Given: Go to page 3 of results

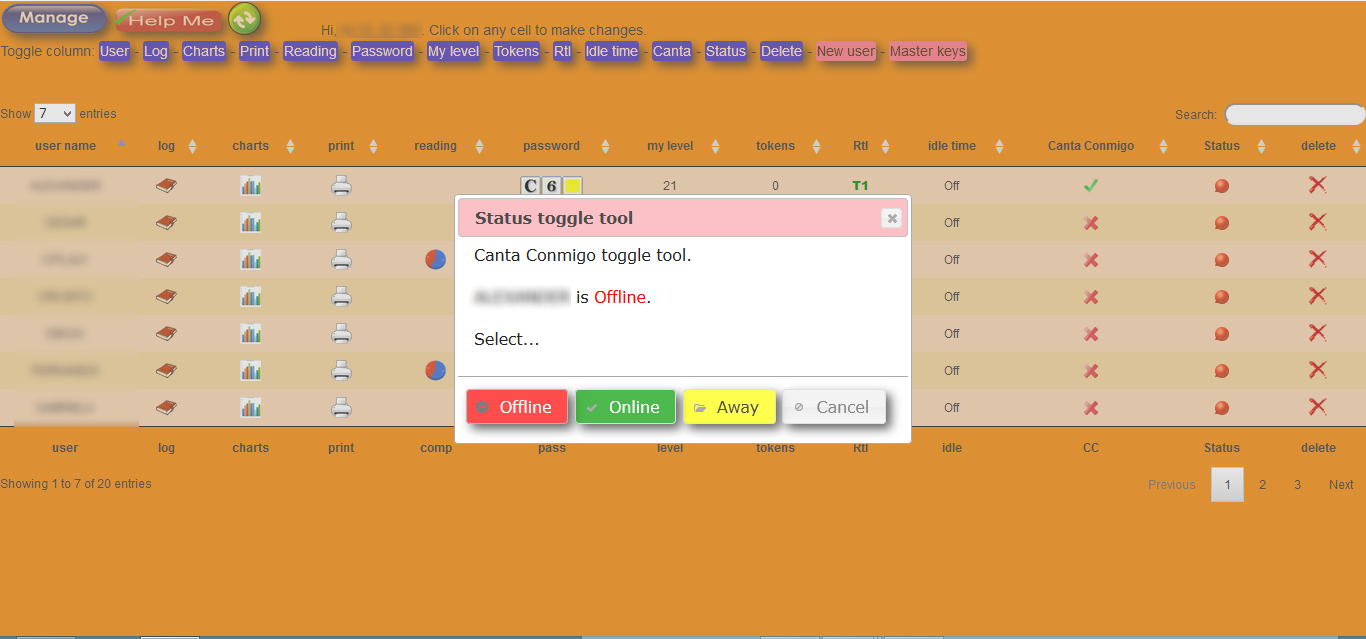Looking at the screenshot, I should click(x=1297, y=484).
